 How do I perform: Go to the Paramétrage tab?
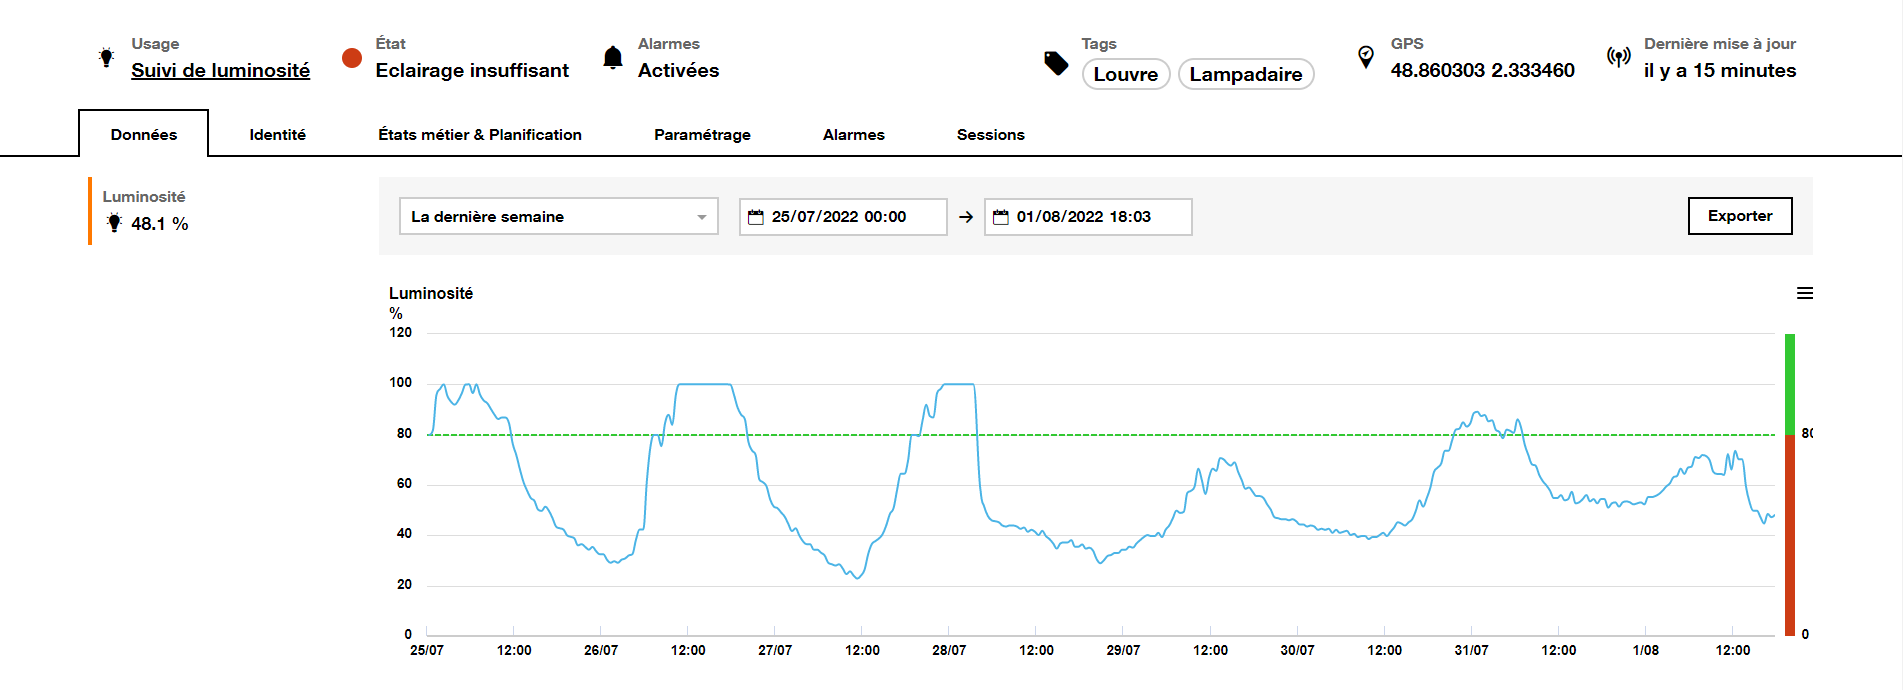point(702,135)
